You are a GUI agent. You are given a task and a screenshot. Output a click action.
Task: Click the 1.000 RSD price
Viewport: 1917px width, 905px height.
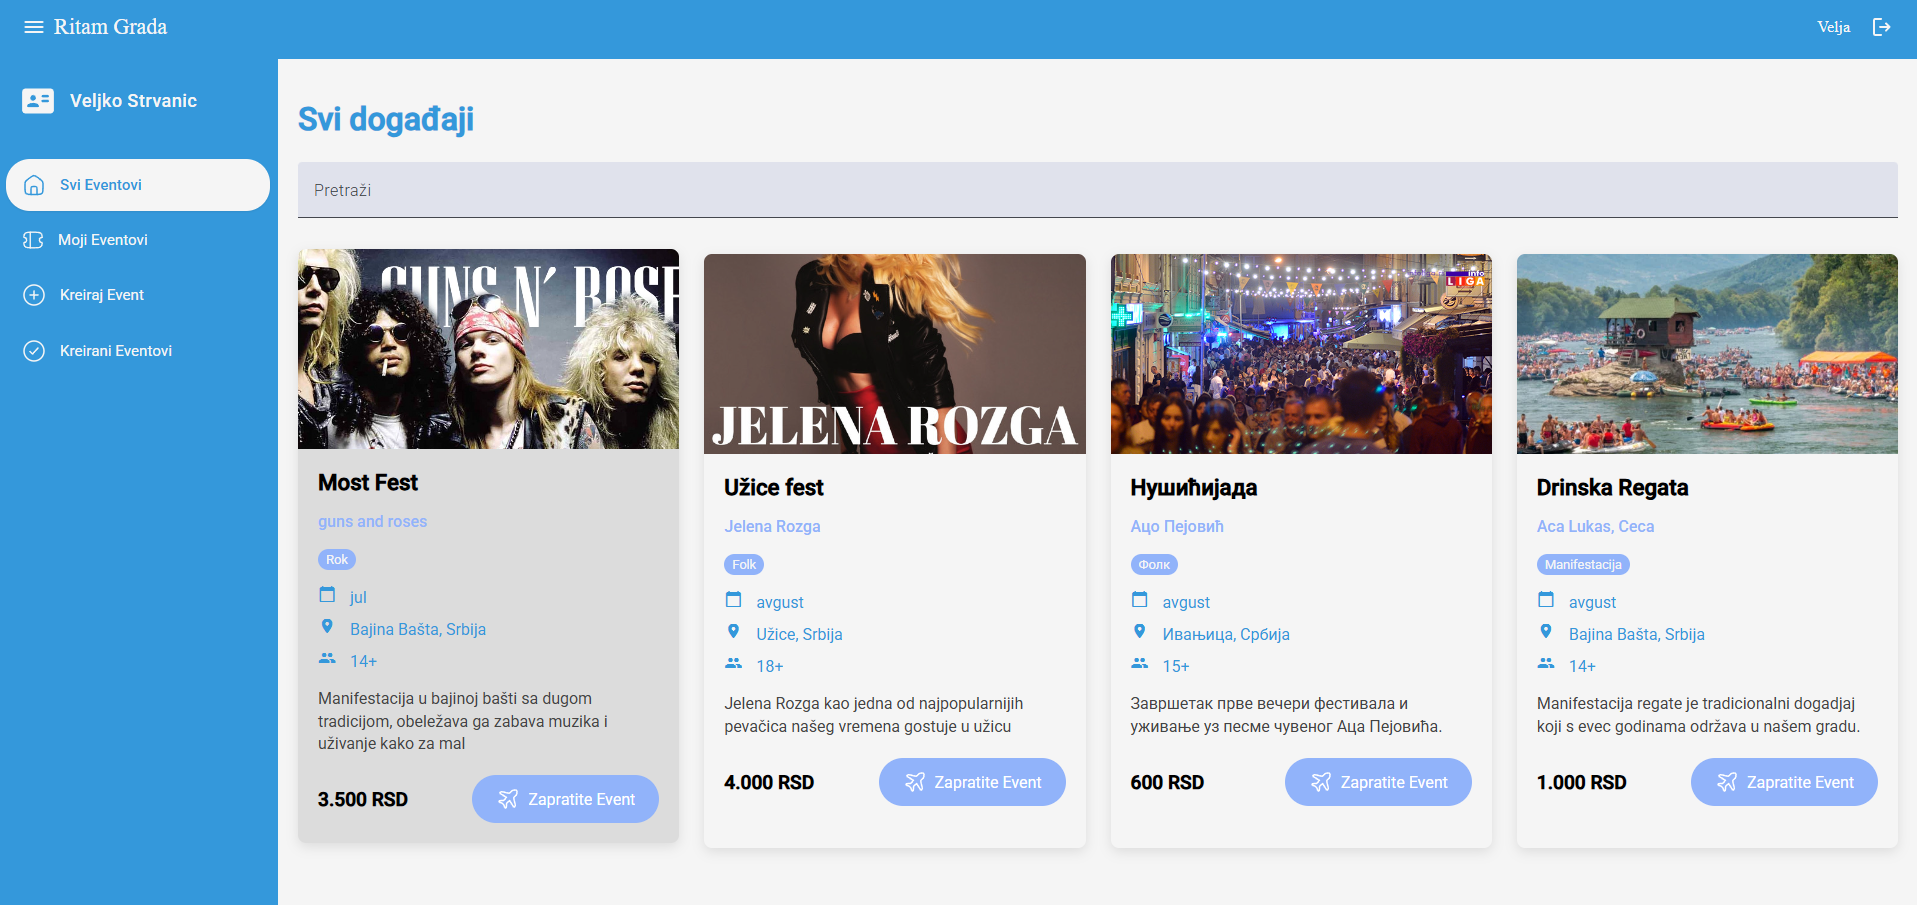(1582, 783)
